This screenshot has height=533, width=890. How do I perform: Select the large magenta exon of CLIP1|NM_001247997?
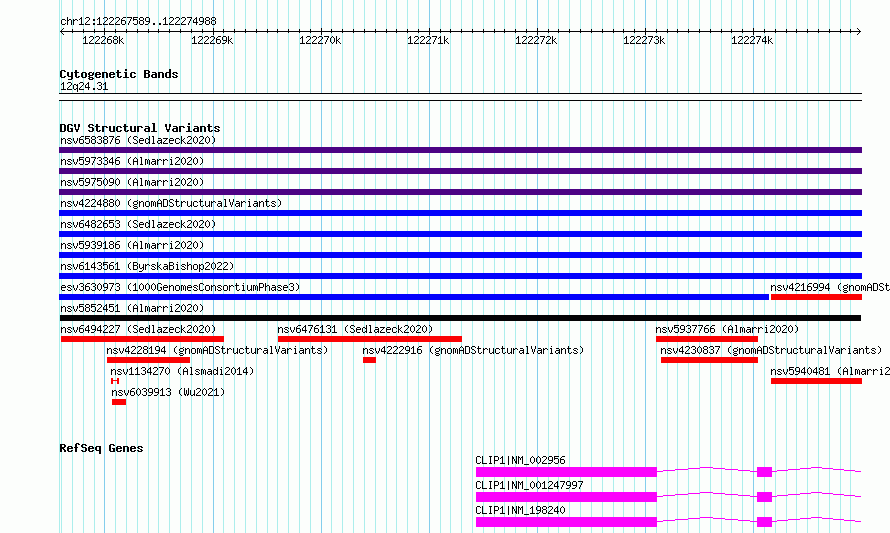click(566, 497)
